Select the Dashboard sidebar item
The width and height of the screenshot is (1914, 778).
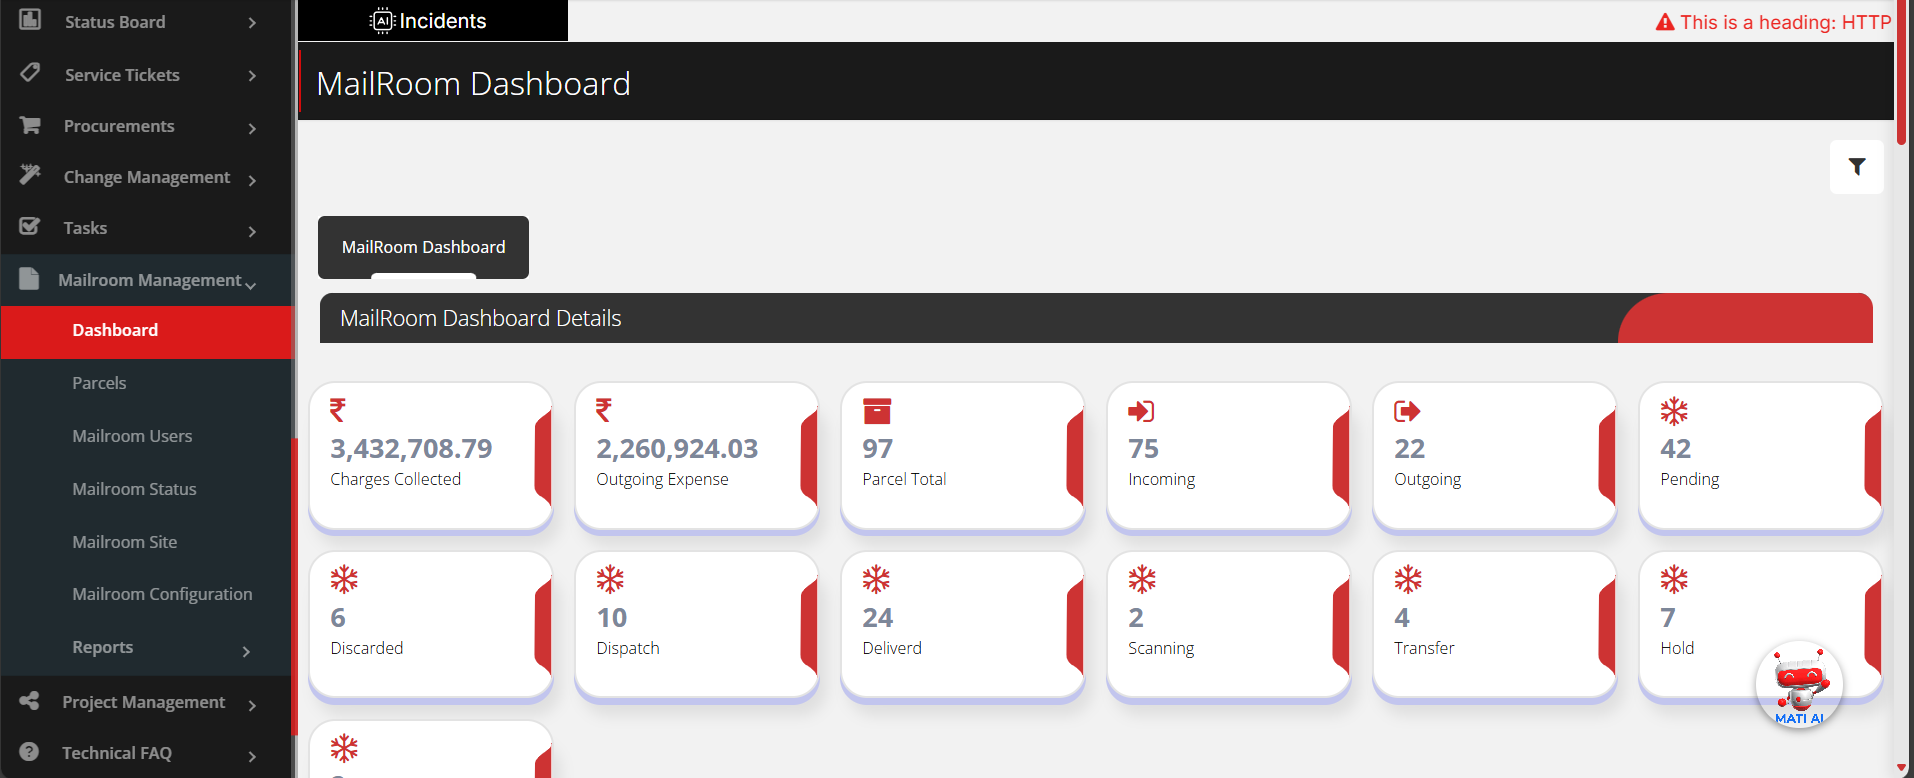click(146, 331)
